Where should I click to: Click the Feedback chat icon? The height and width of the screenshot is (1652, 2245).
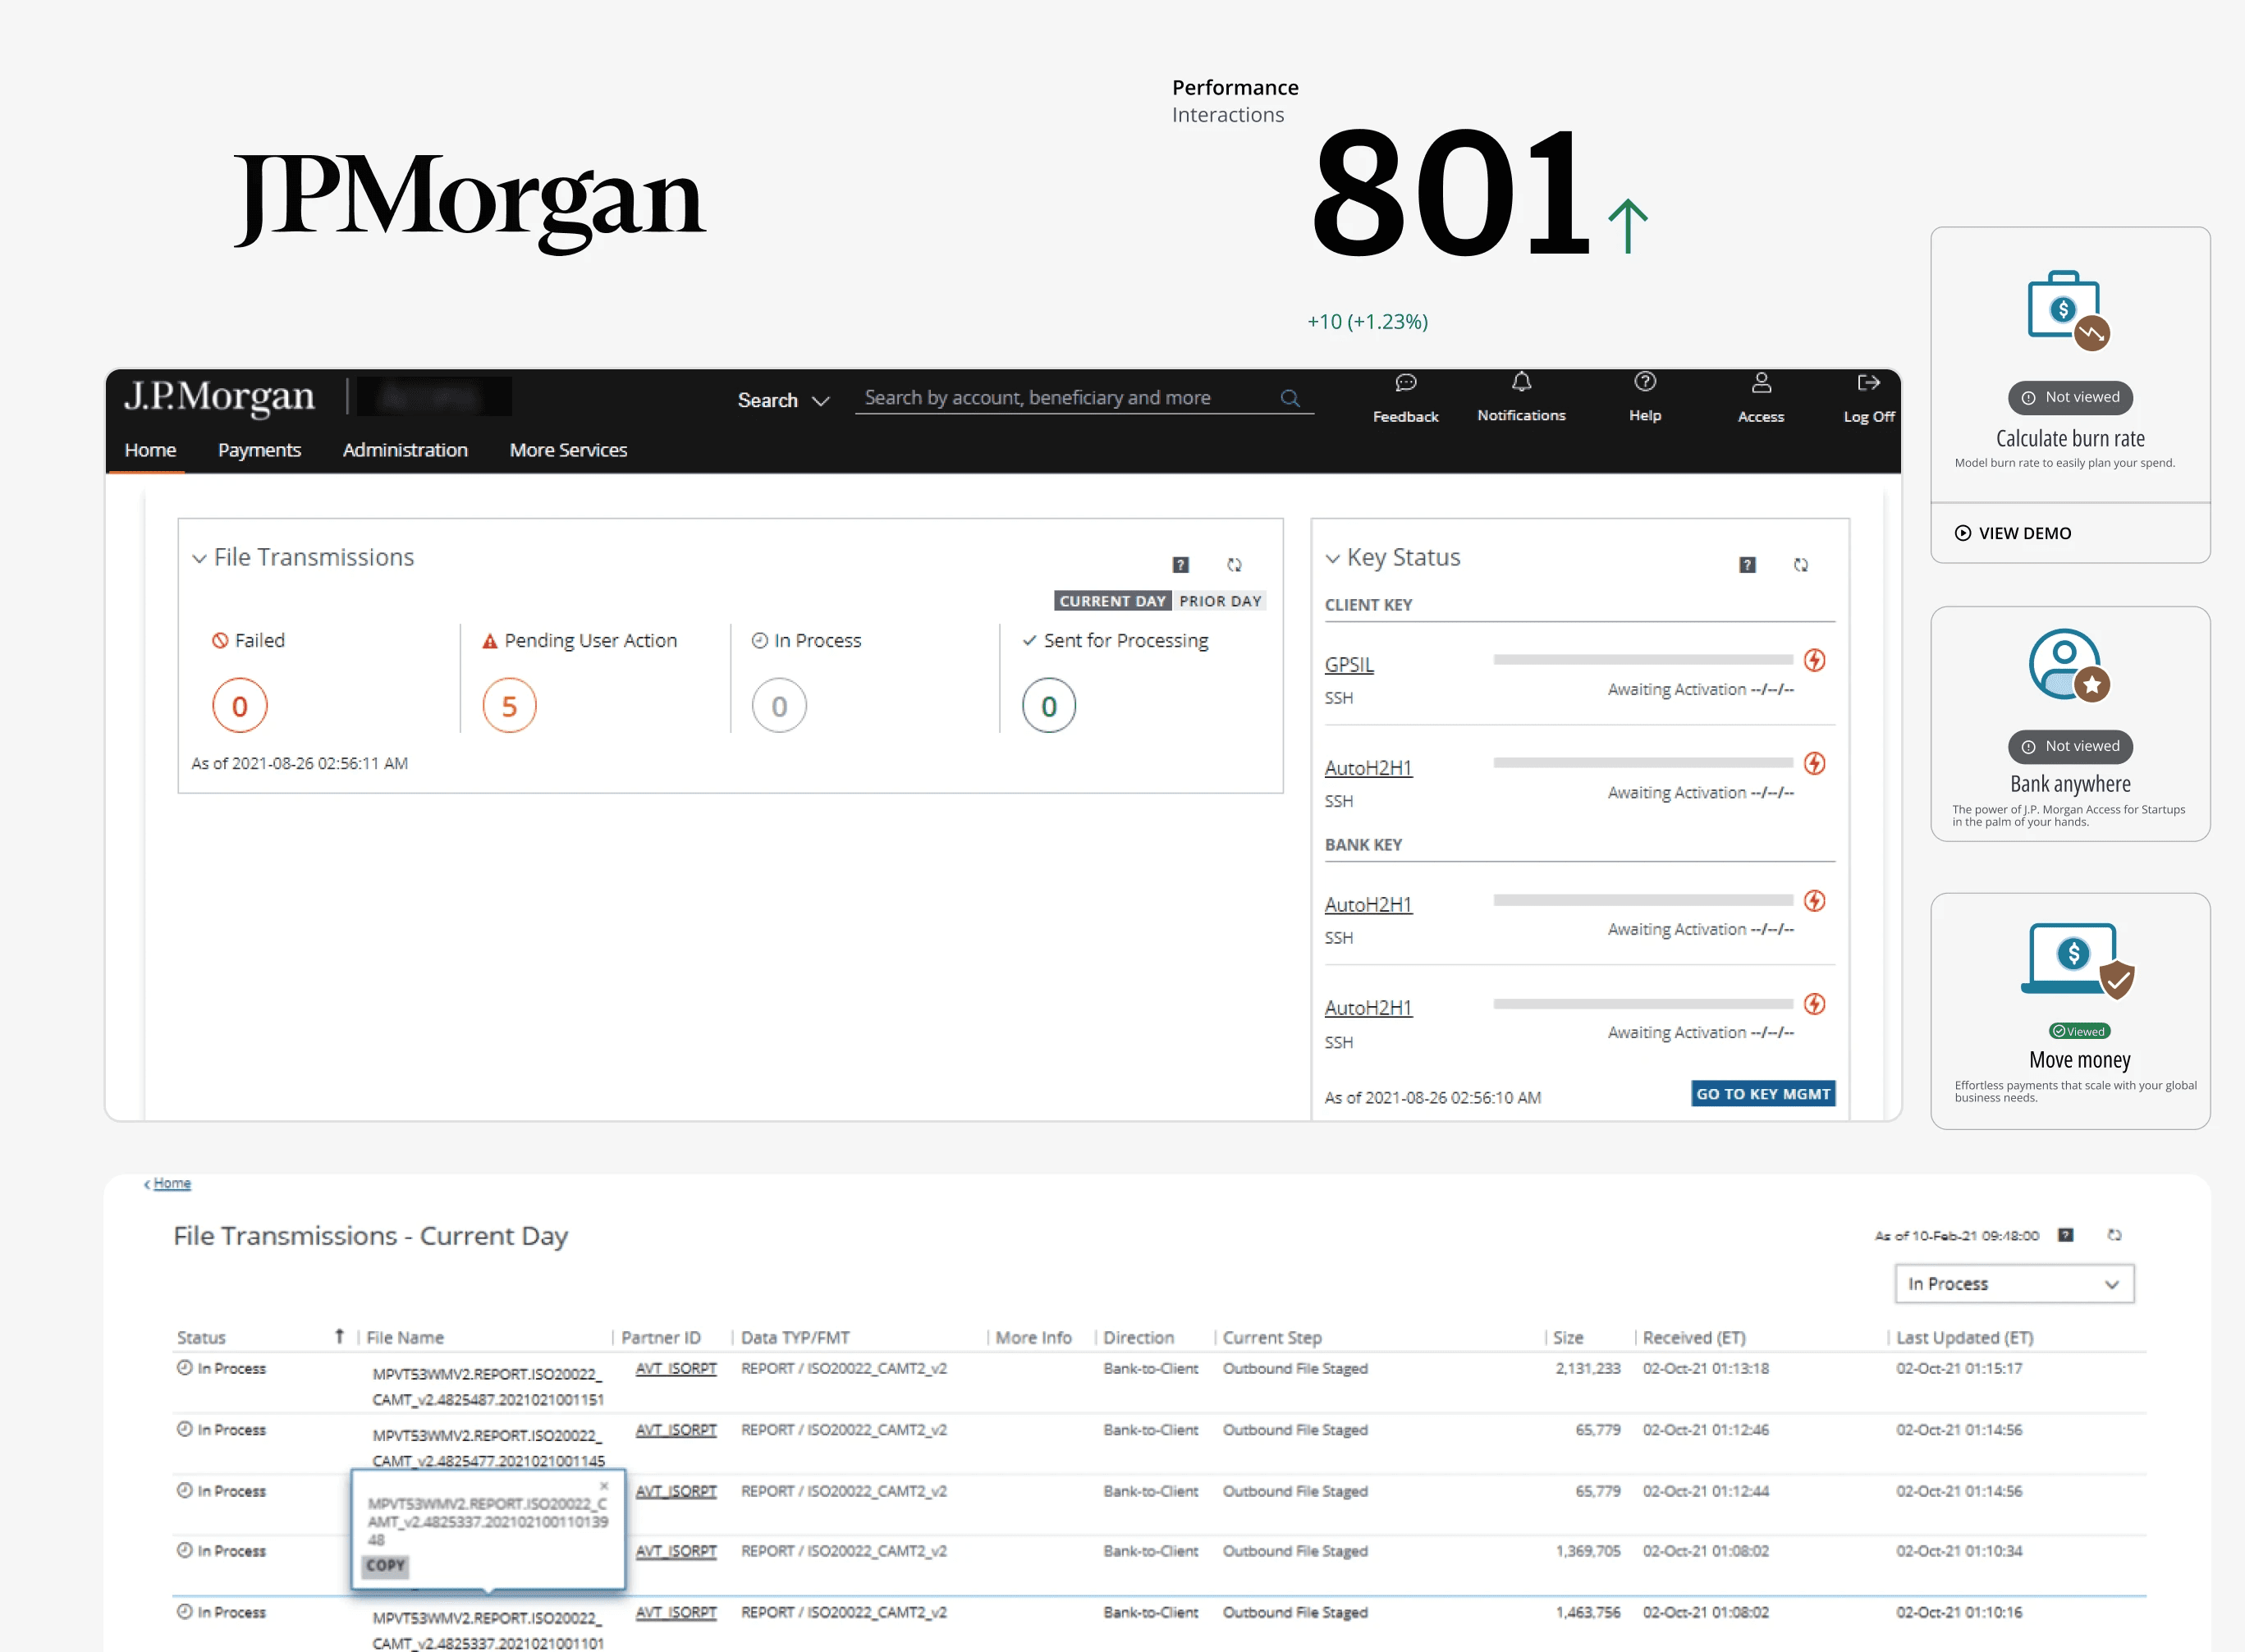[x=1405, y=383]
